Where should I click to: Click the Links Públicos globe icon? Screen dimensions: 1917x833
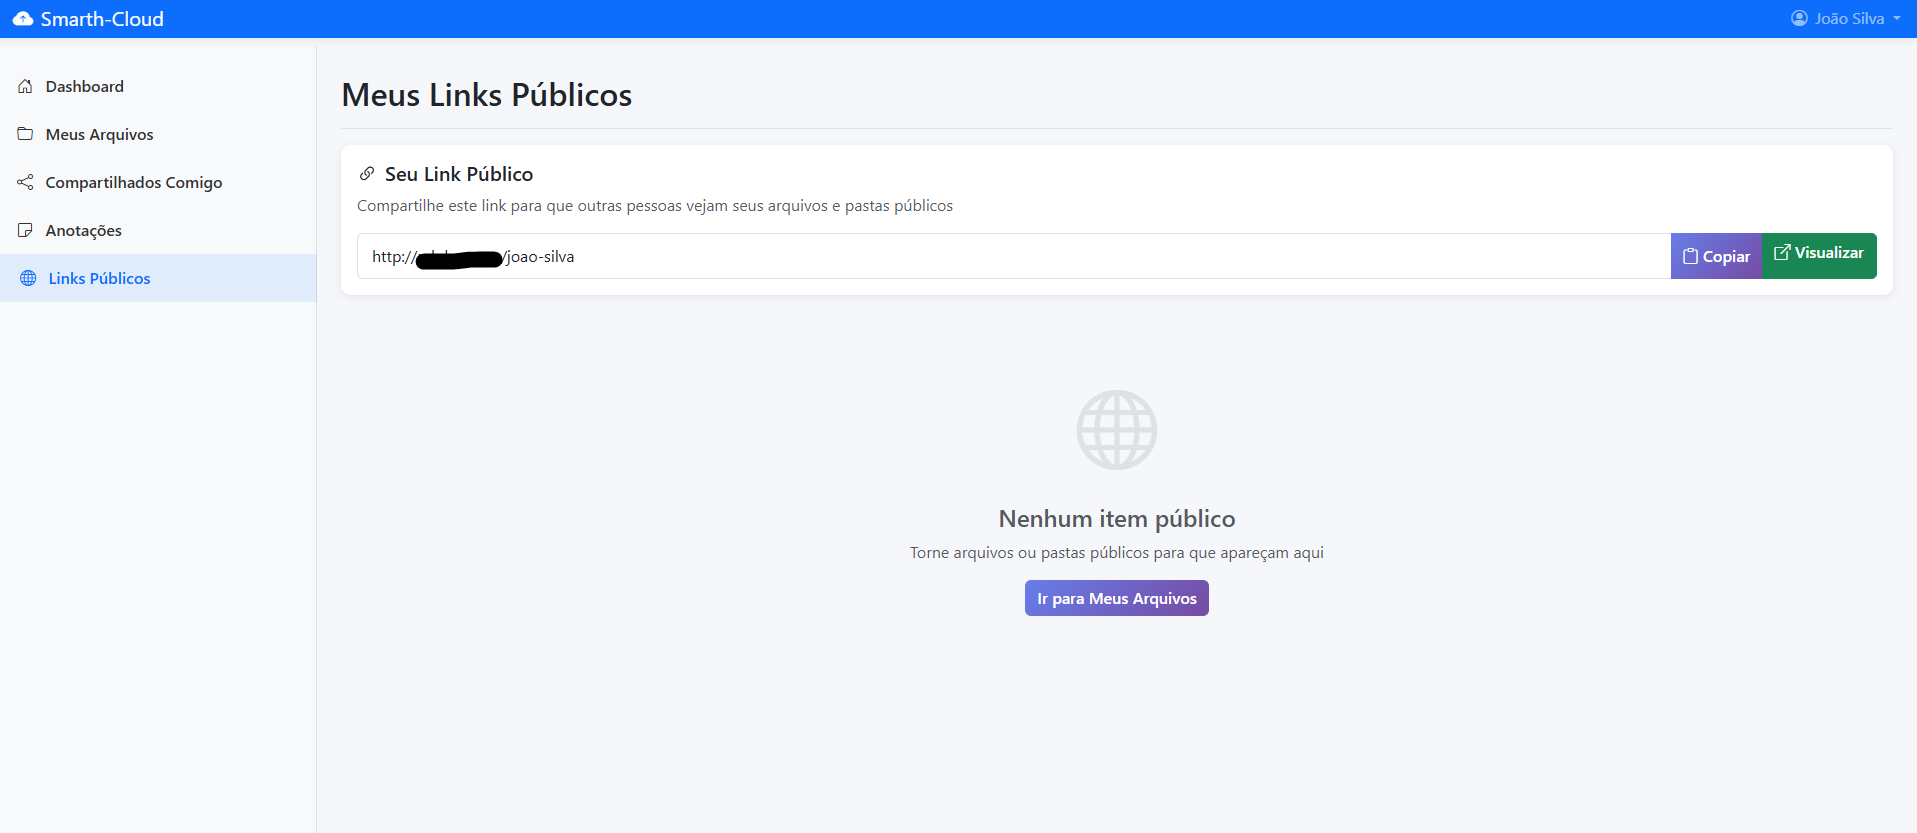coord(28,278)
